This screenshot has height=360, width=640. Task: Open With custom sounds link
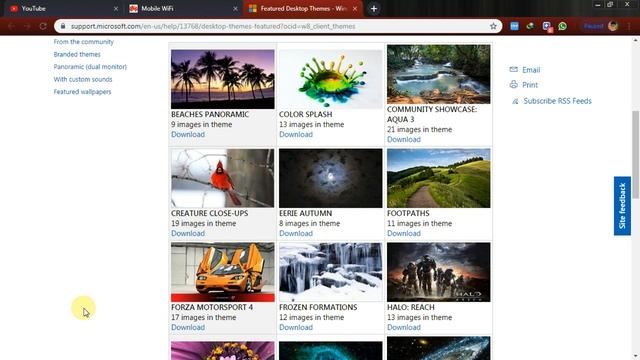coord(82,79)
